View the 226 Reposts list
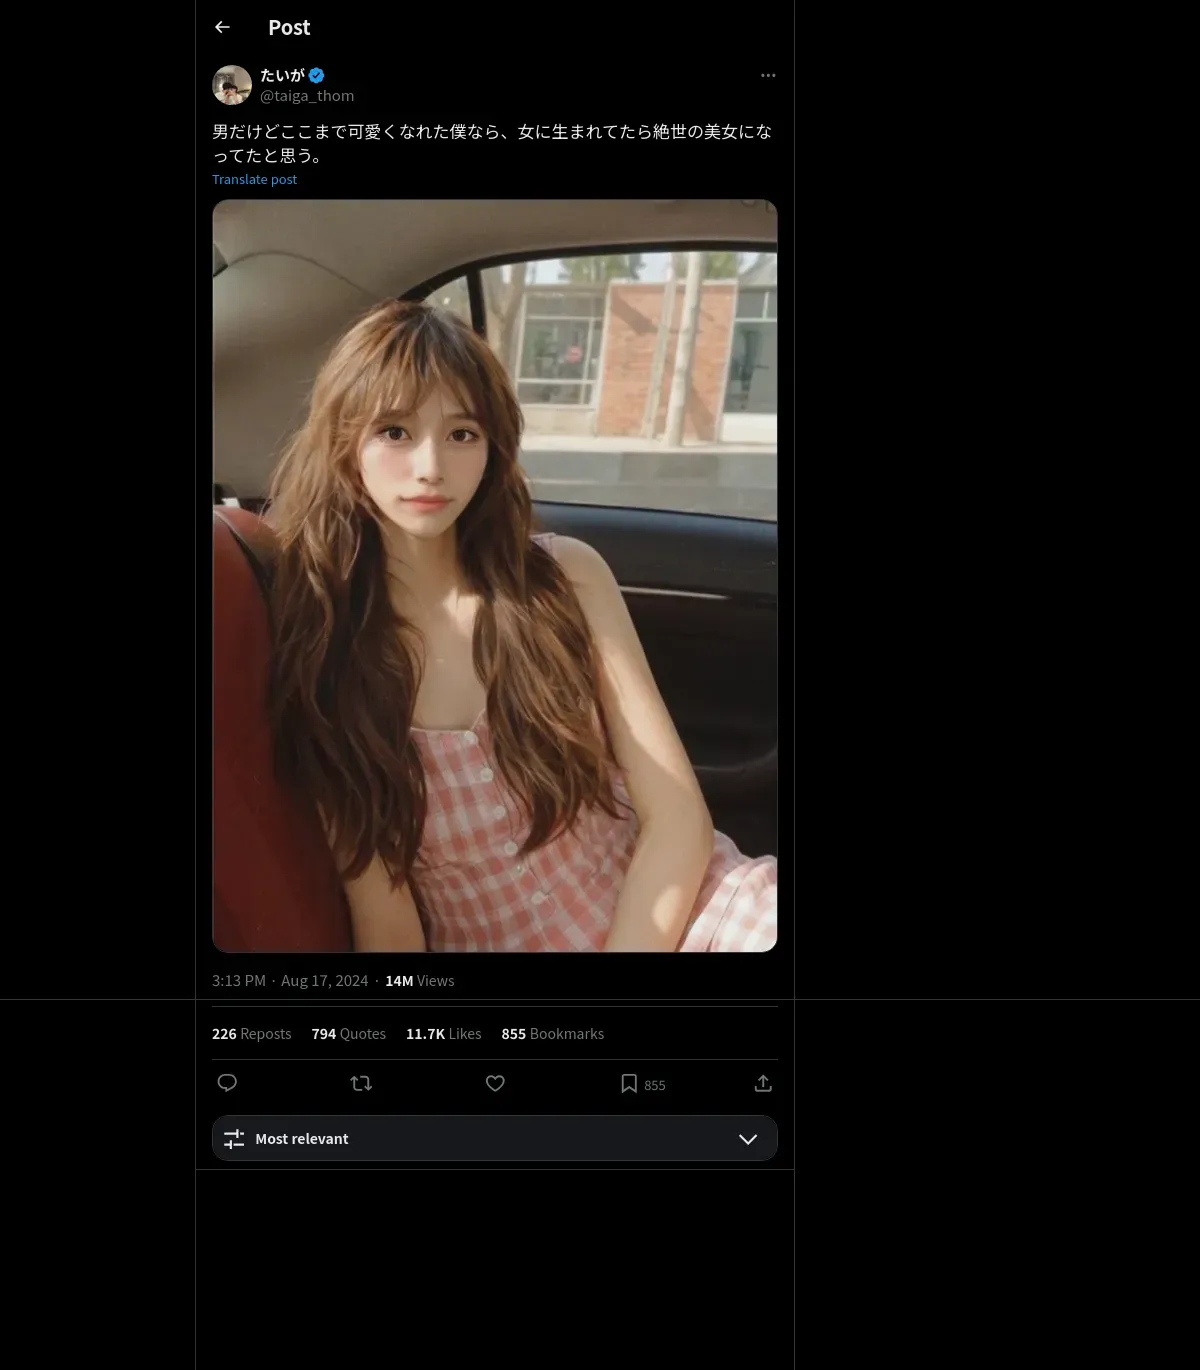 251,1034
